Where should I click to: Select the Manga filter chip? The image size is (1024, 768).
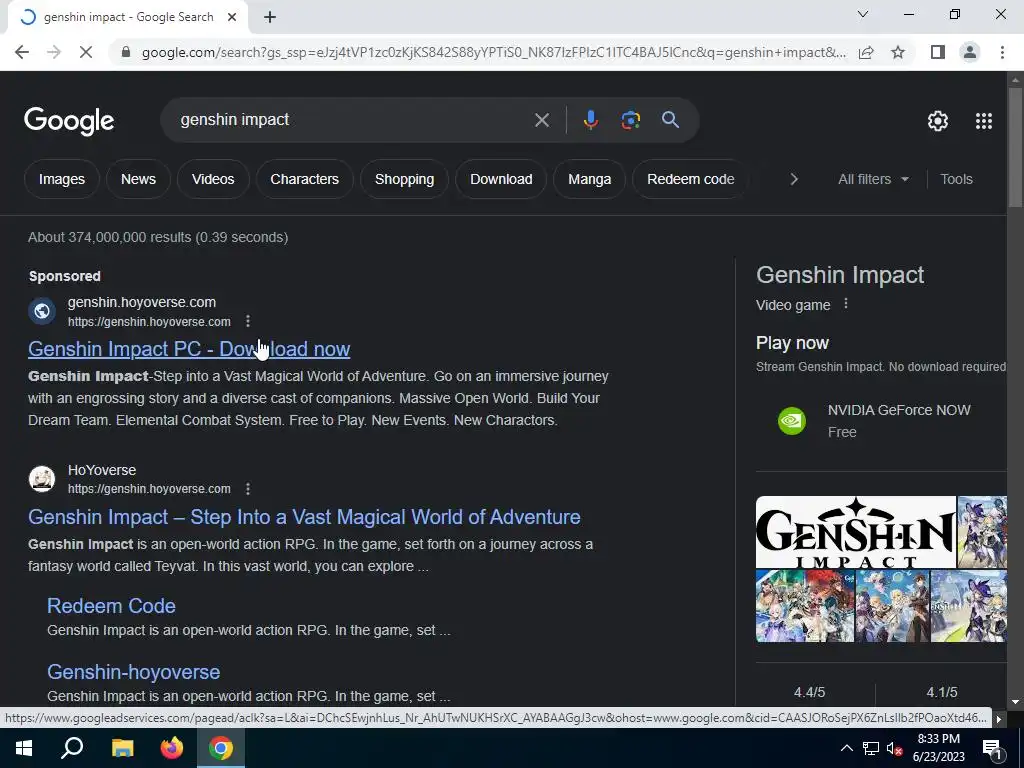[x=590, y=179]
